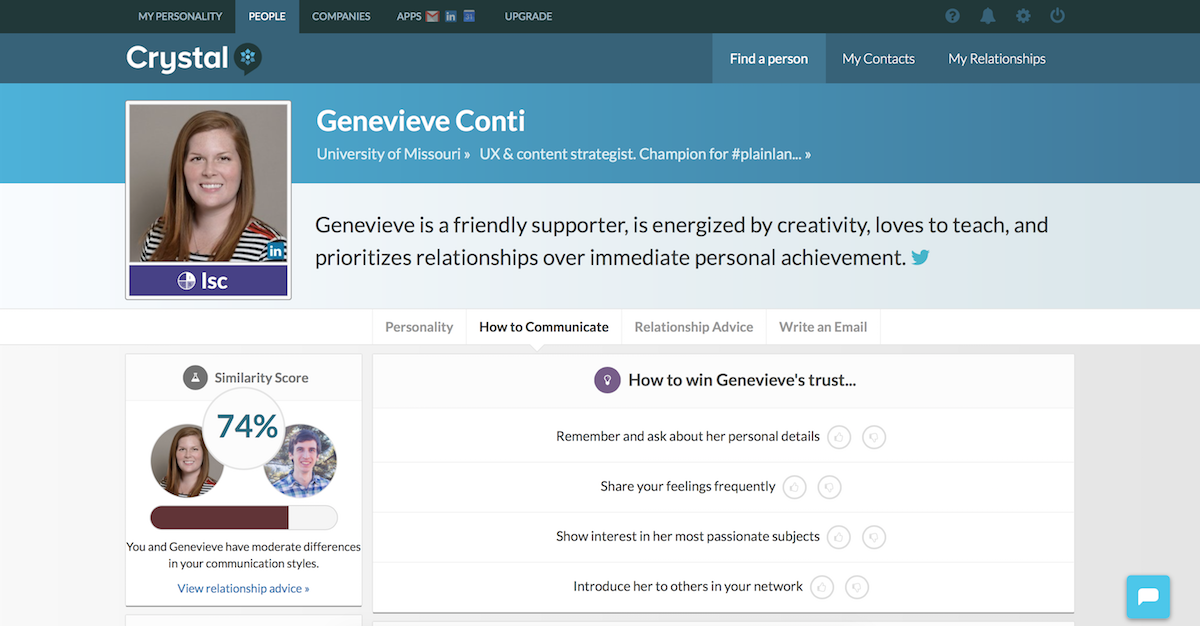Click the Upgrade menu item
1200x626 pixels.
coord(528,16)
